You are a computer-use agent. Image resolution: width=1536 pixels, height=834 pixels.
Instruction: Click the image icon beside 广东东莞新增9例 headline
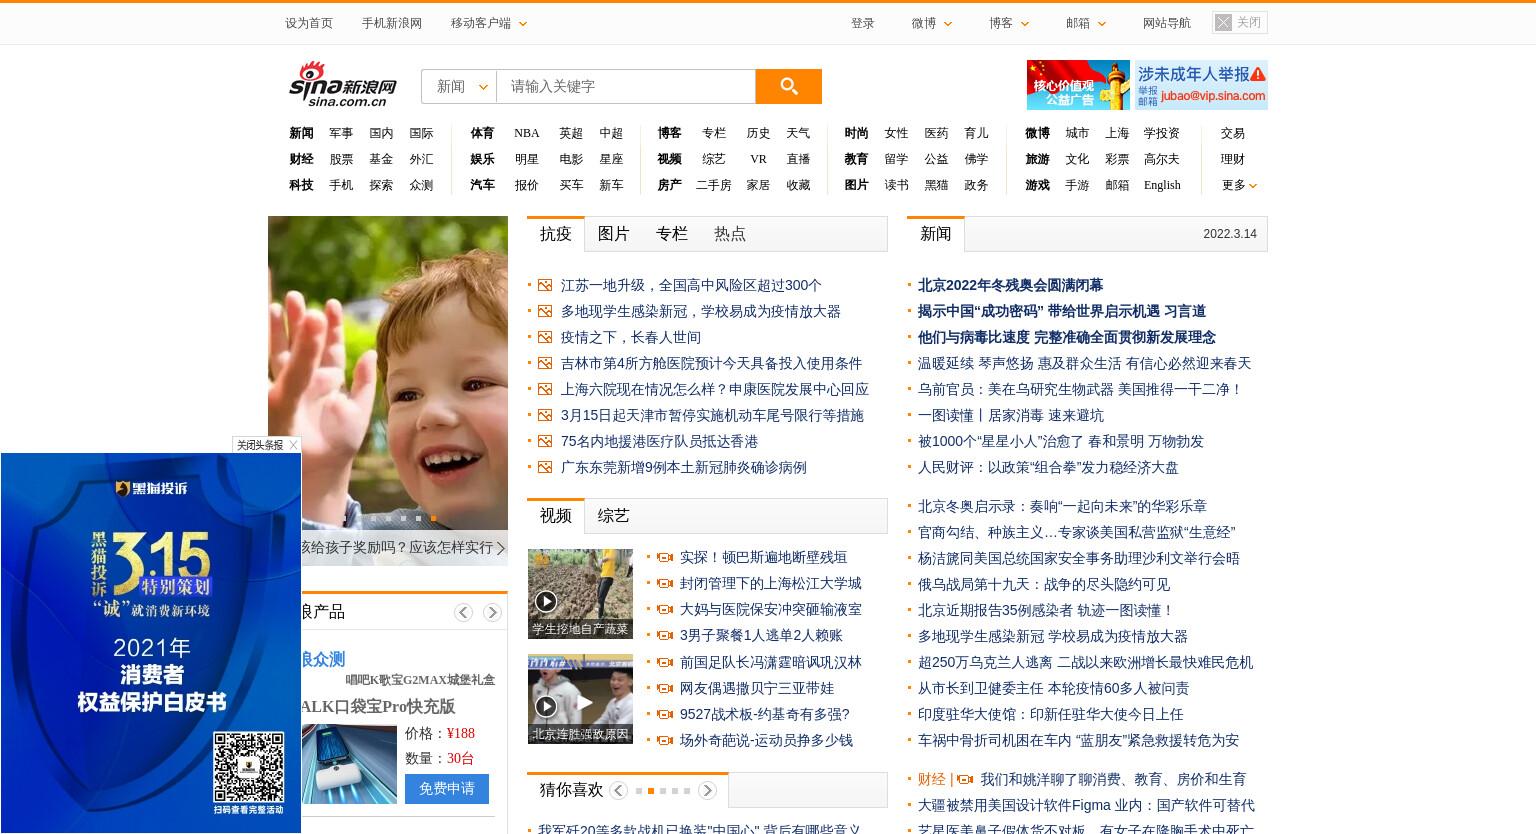[545, 467]
